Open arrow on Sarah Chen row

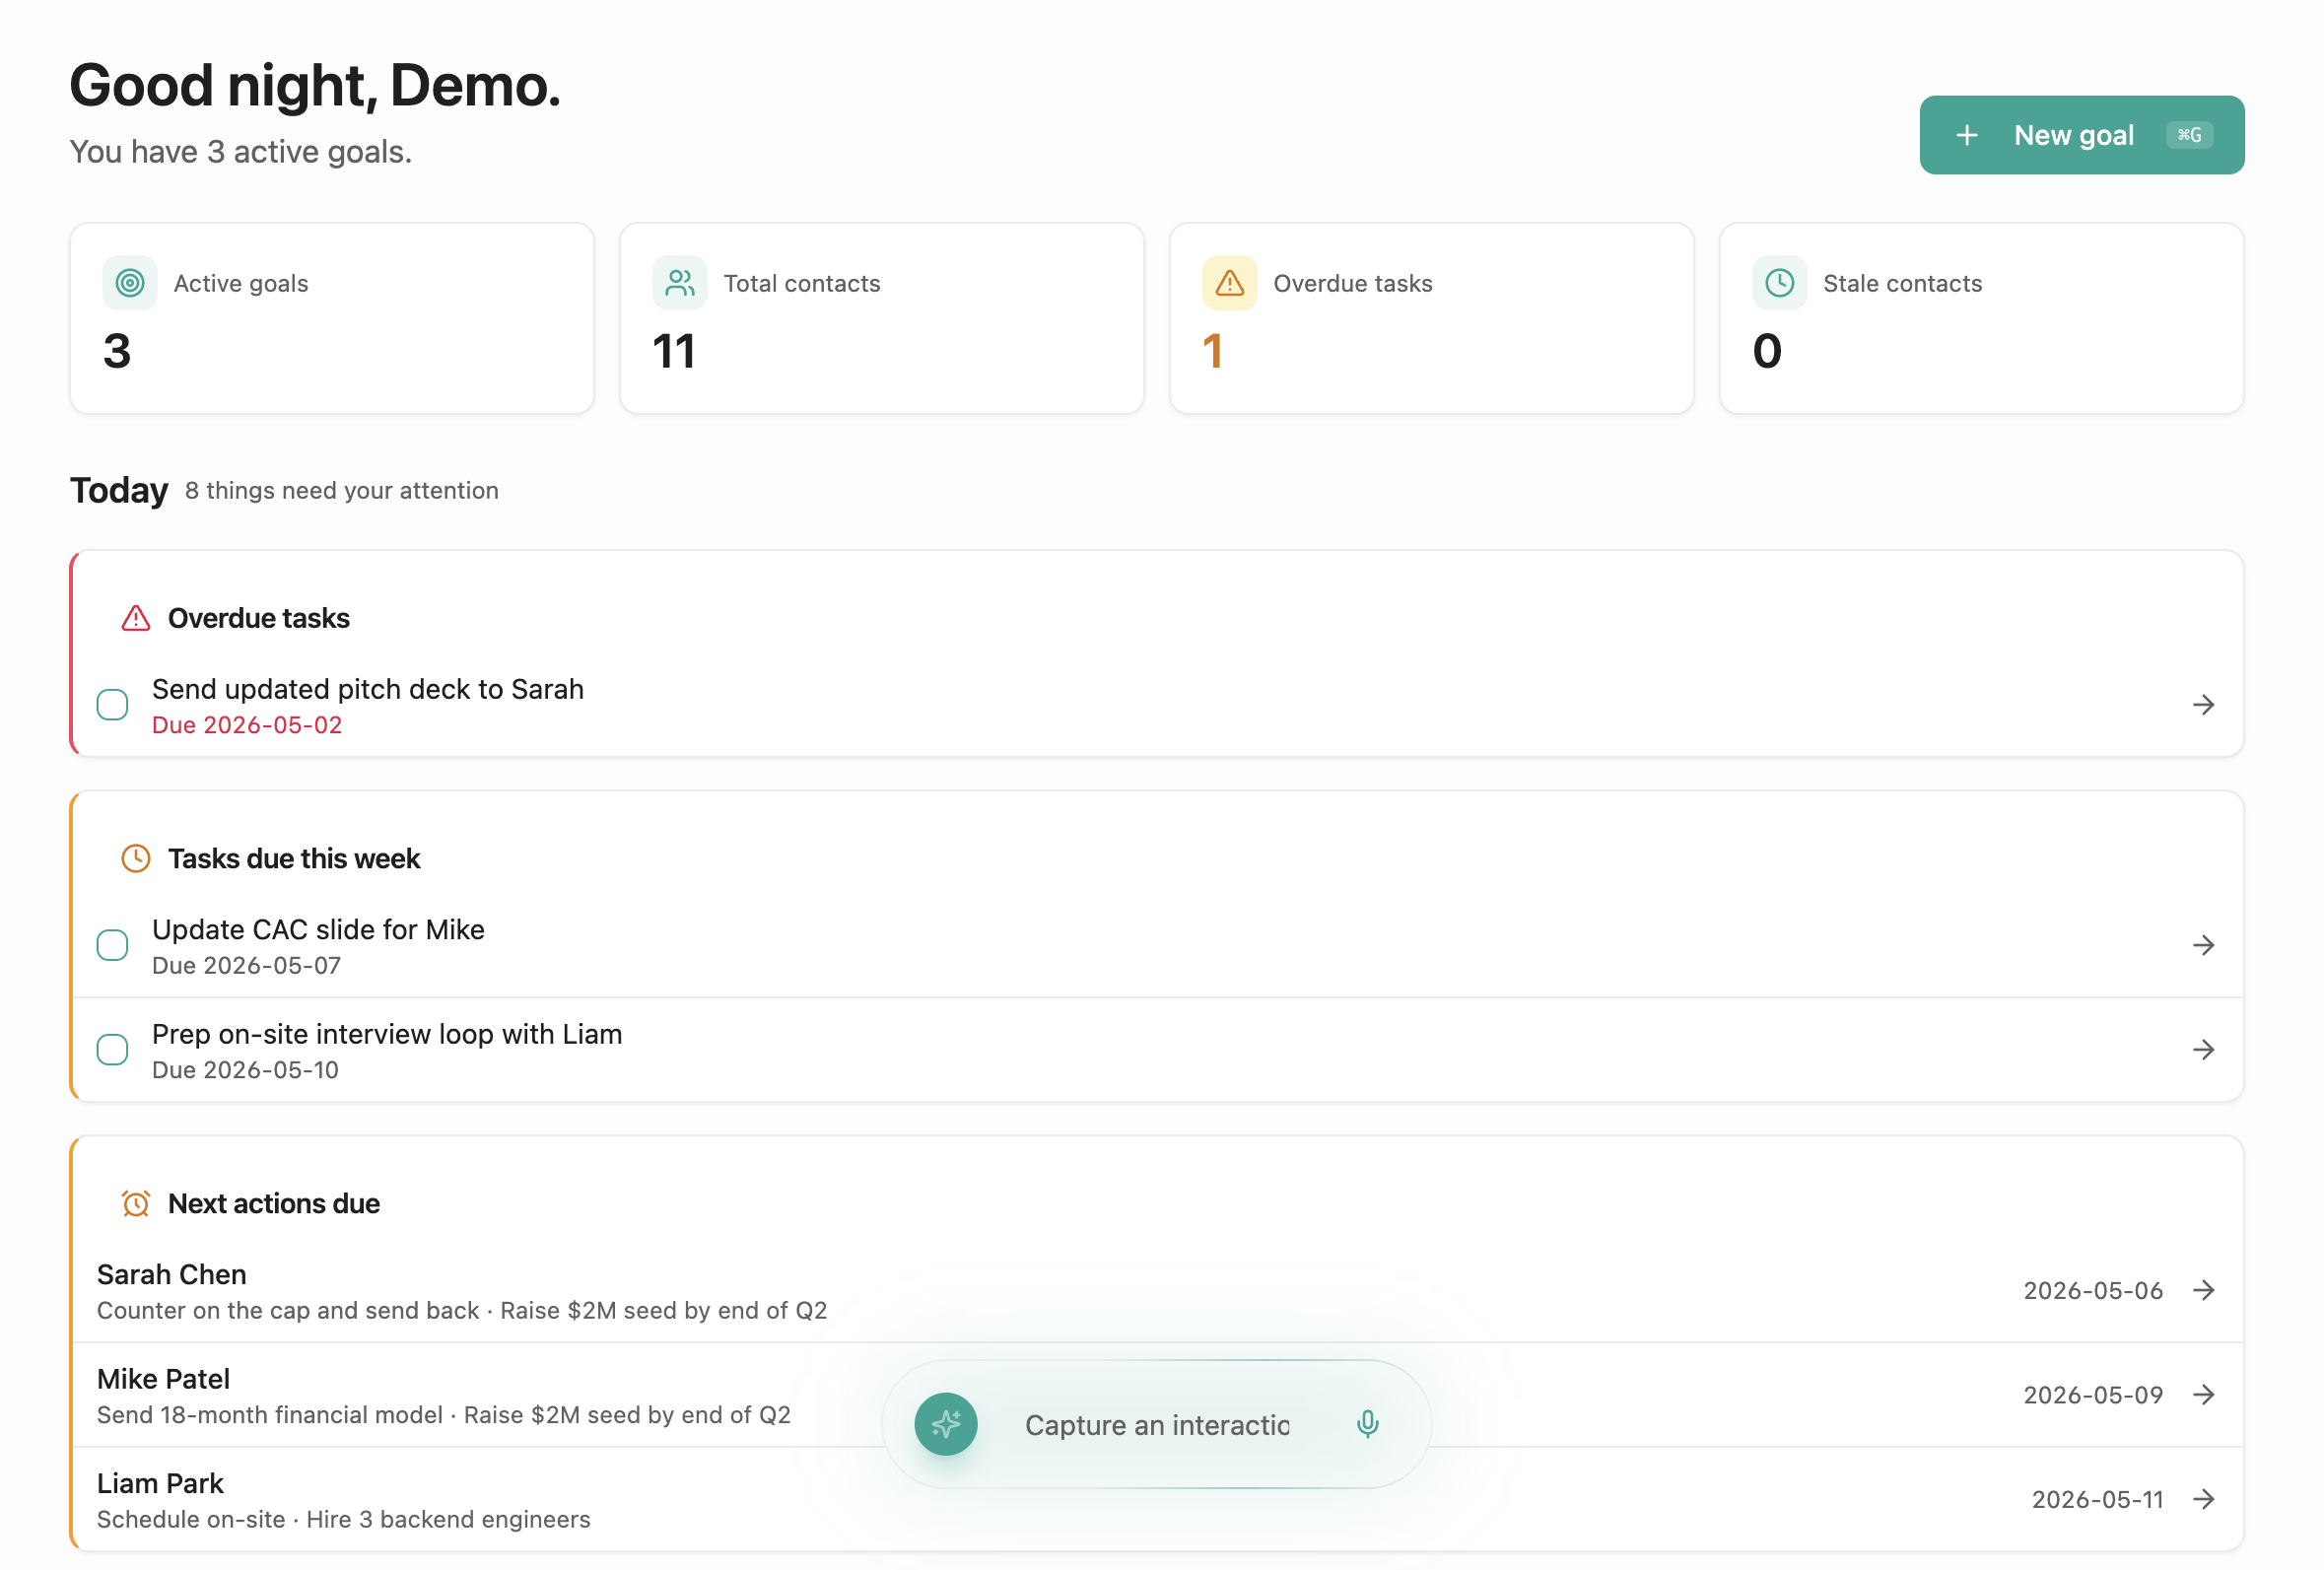click(x=2203, y=1290)
